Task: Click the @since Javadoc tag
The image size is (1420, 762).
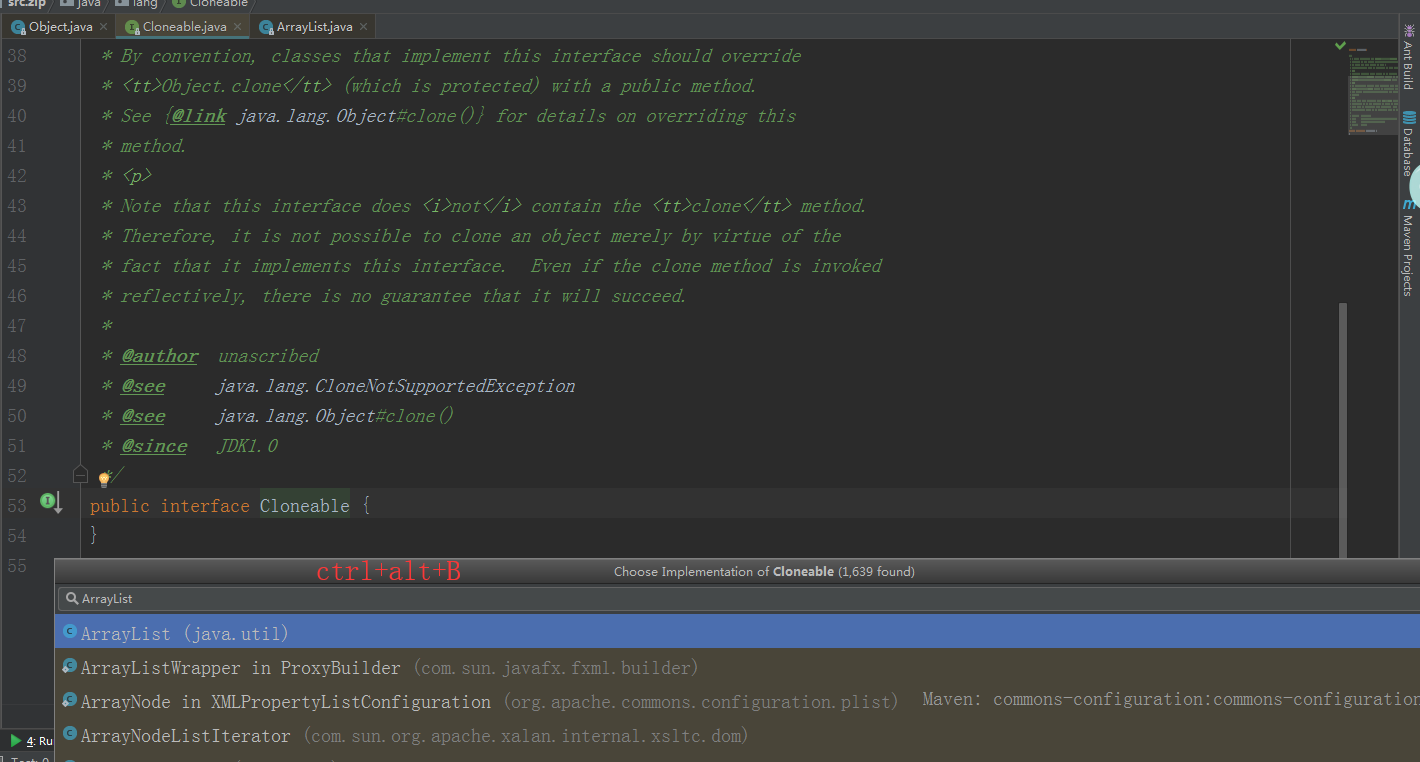Action: (154, 446)
